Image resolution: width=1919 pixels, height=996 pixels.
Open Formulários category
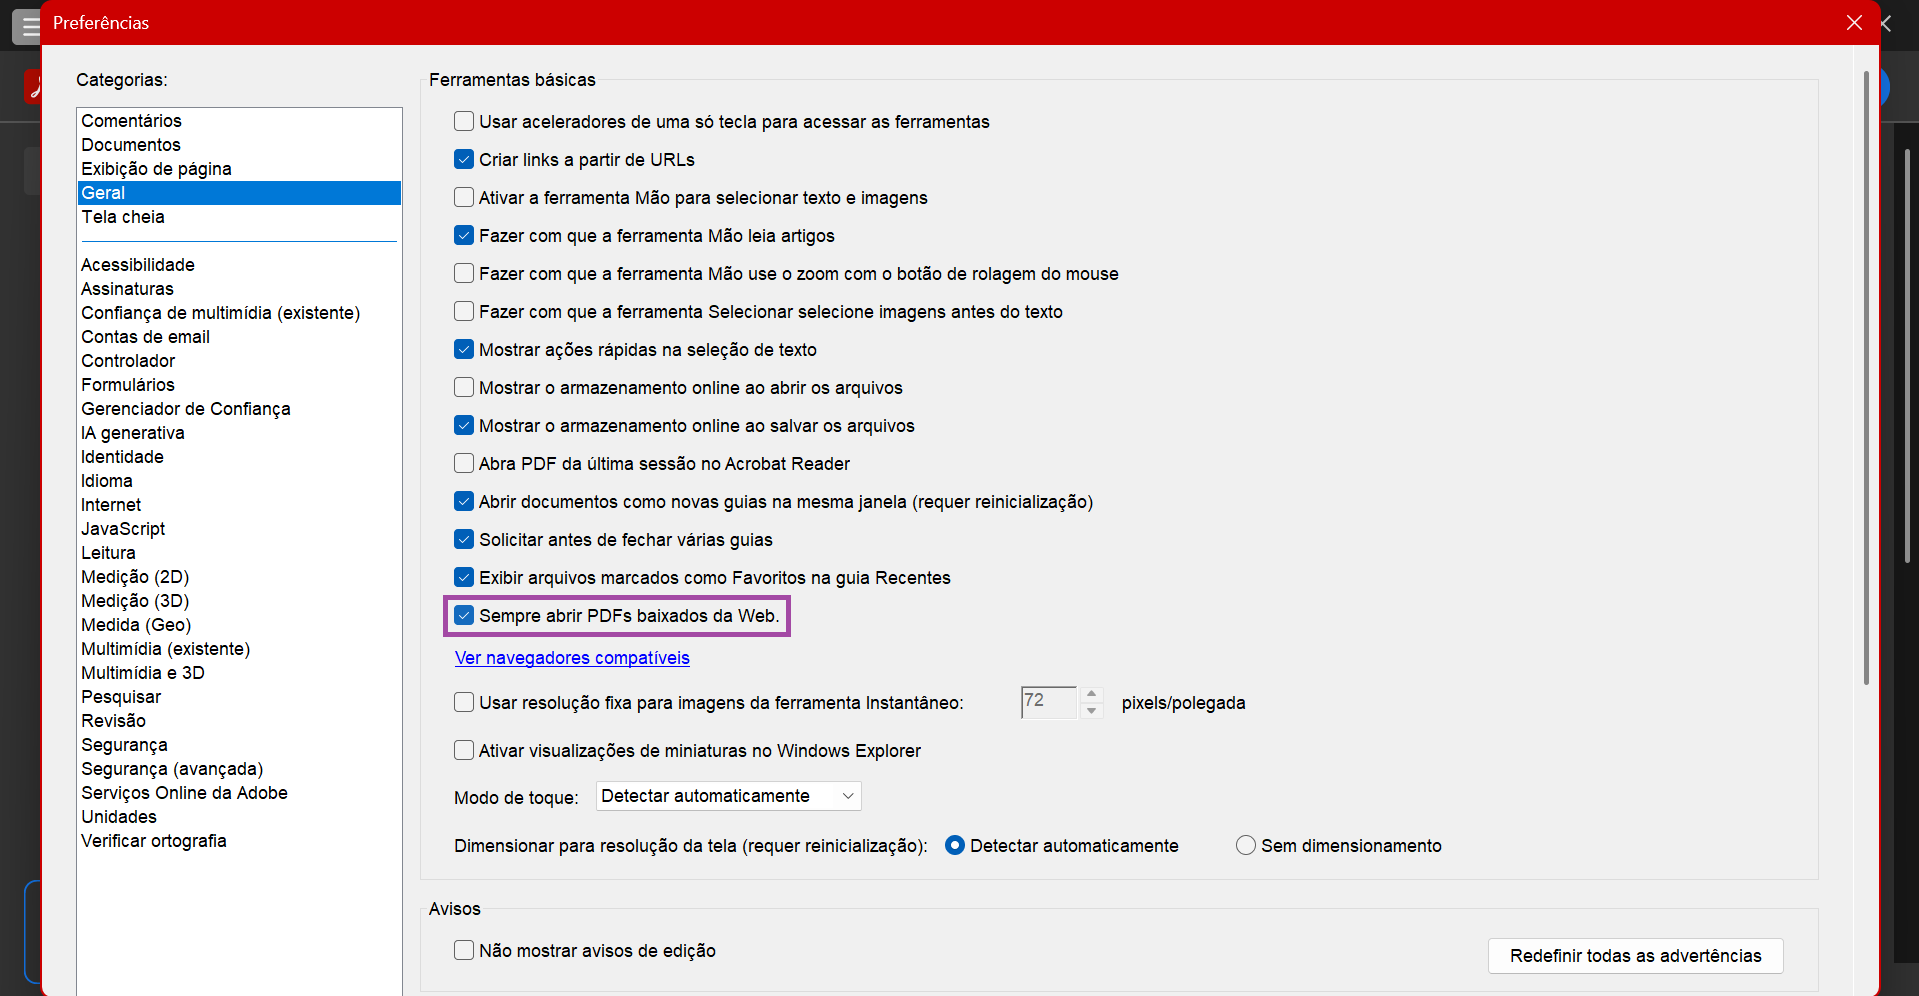pyautogui.click(x=239, y=385)
